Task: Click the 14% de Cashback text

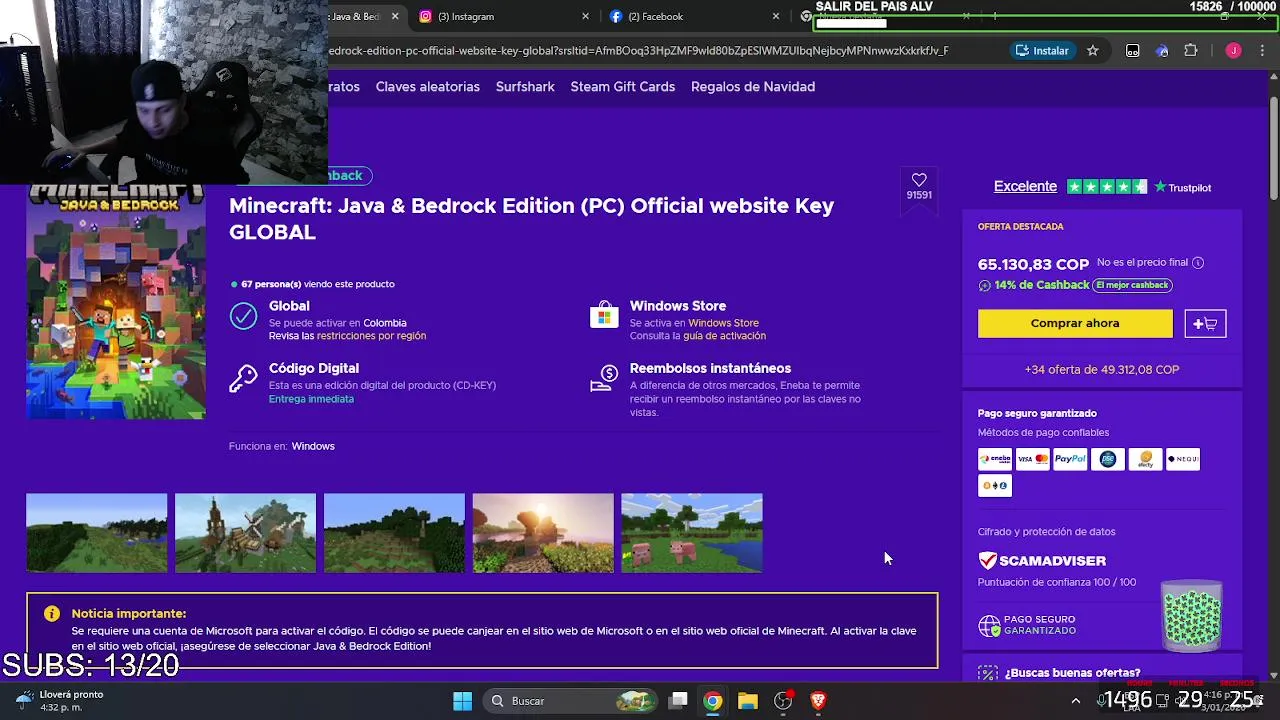Action: tap(1042, 285)
